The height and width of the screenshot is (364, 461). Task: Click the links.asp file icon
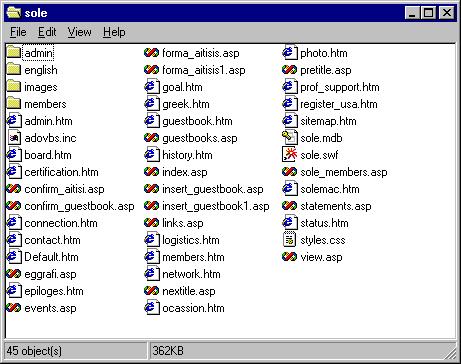pos(152,223)
